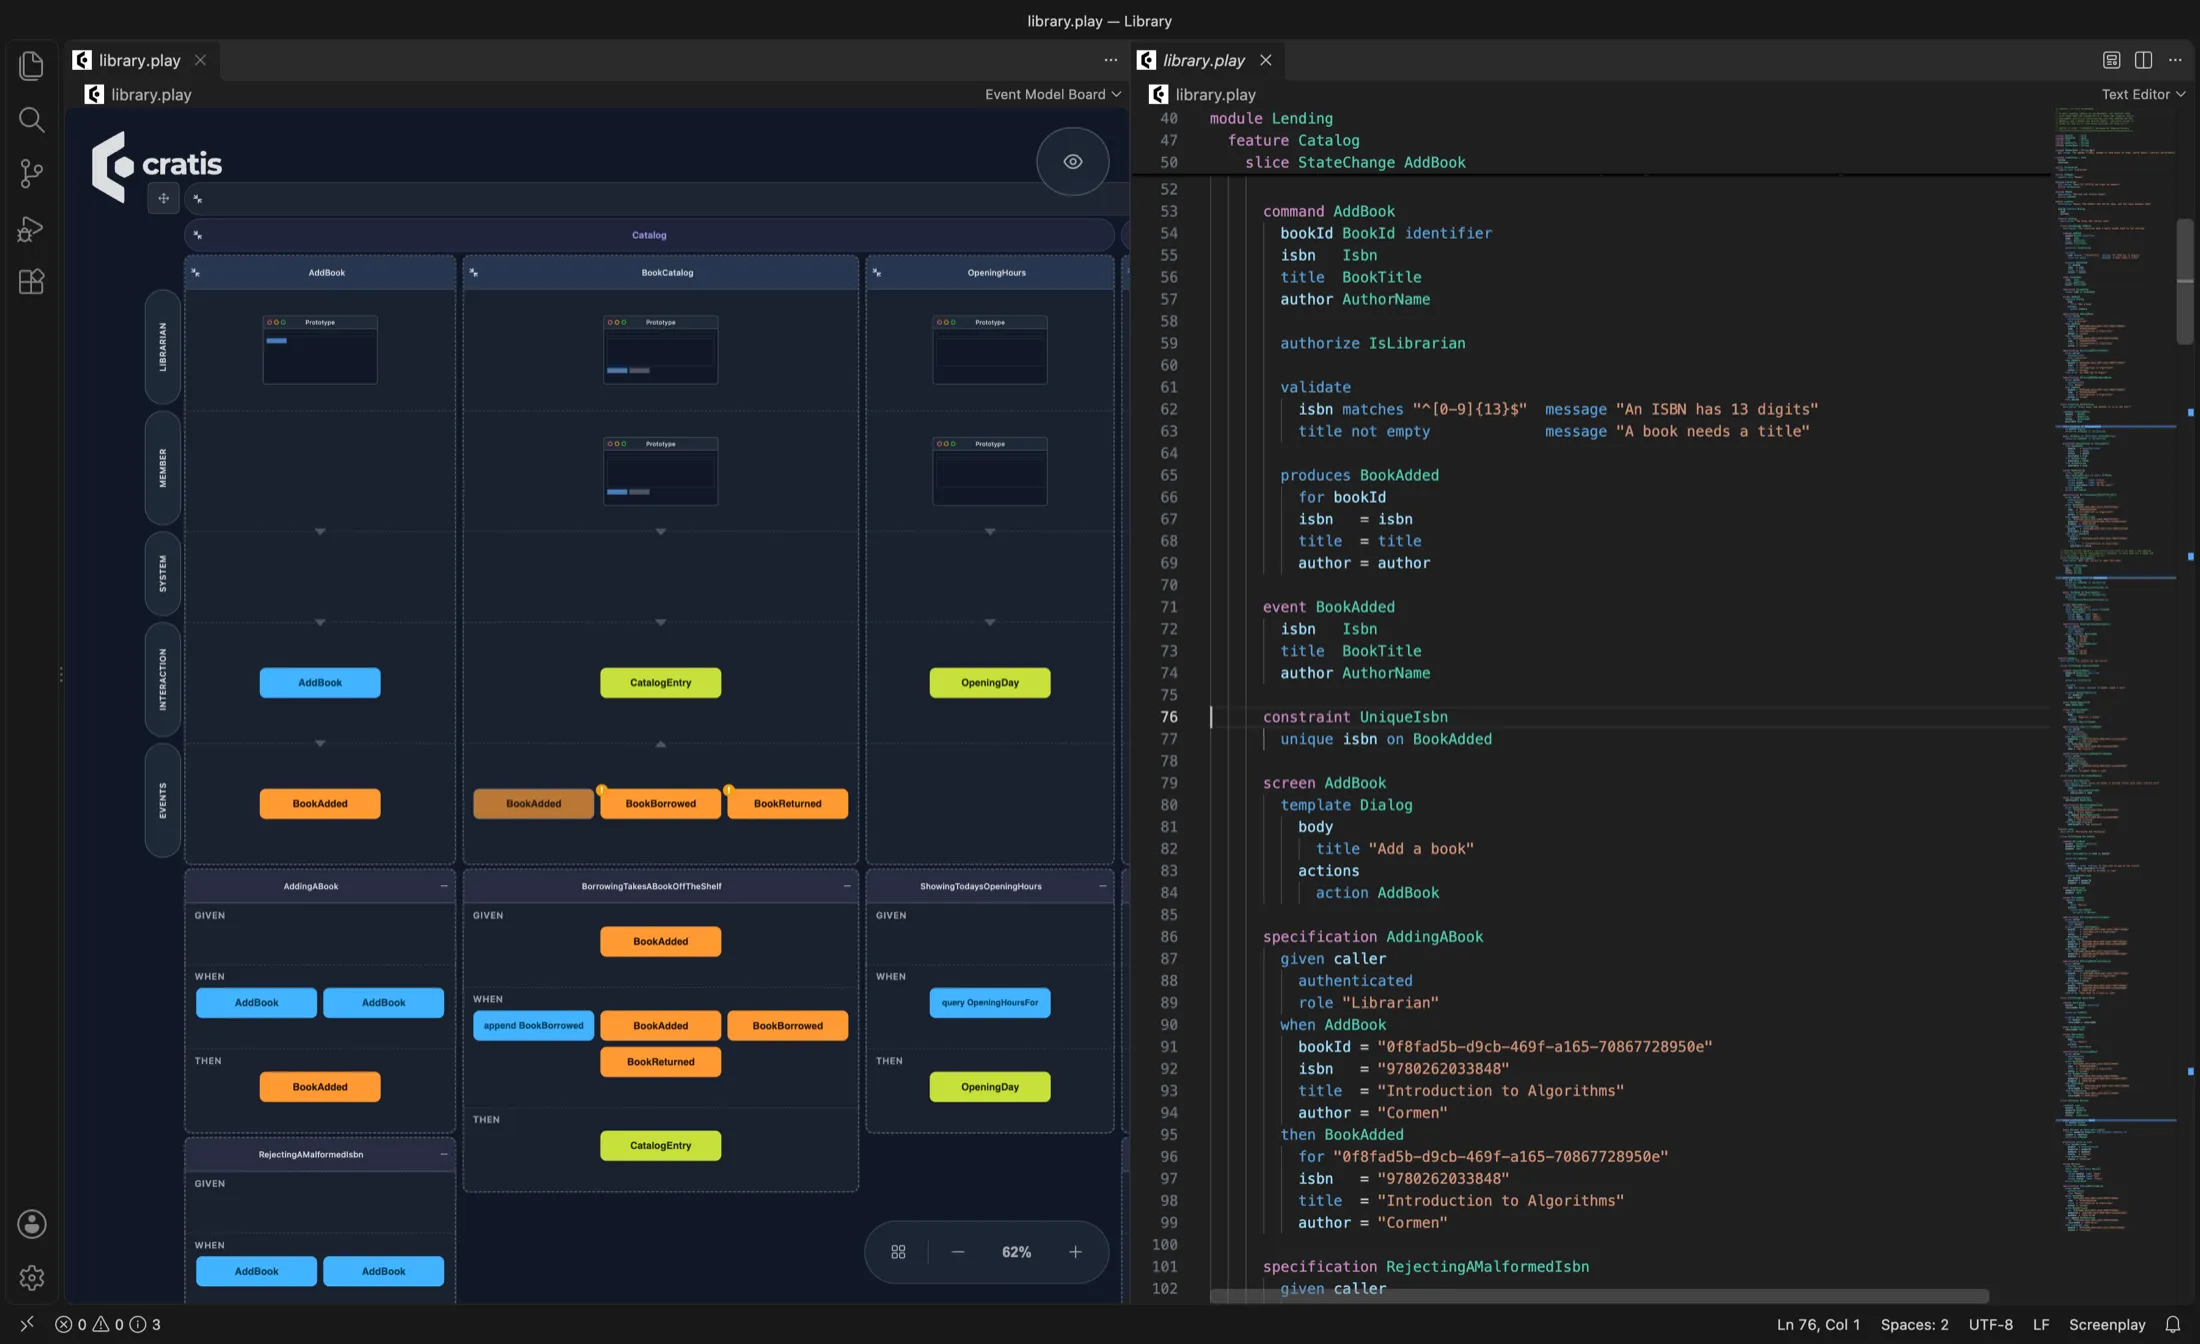Click the code minimap in text editor
The height and width of the screenshot is (1344, 2200).
(2114, 670)
